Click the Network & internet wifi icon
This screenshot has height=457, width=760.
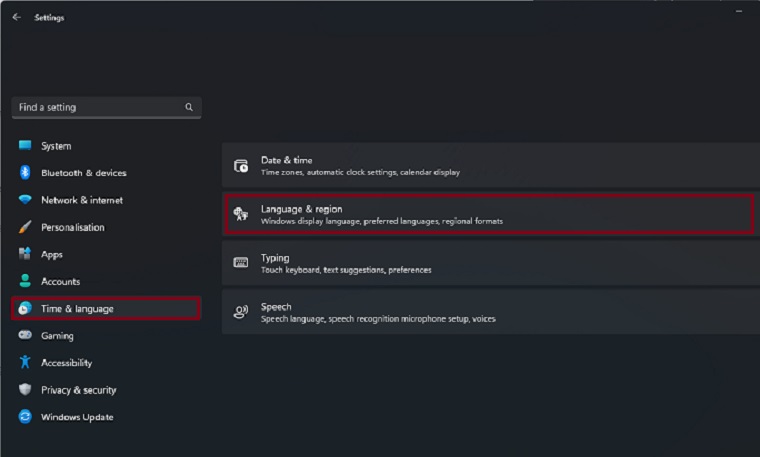point(25,200)
